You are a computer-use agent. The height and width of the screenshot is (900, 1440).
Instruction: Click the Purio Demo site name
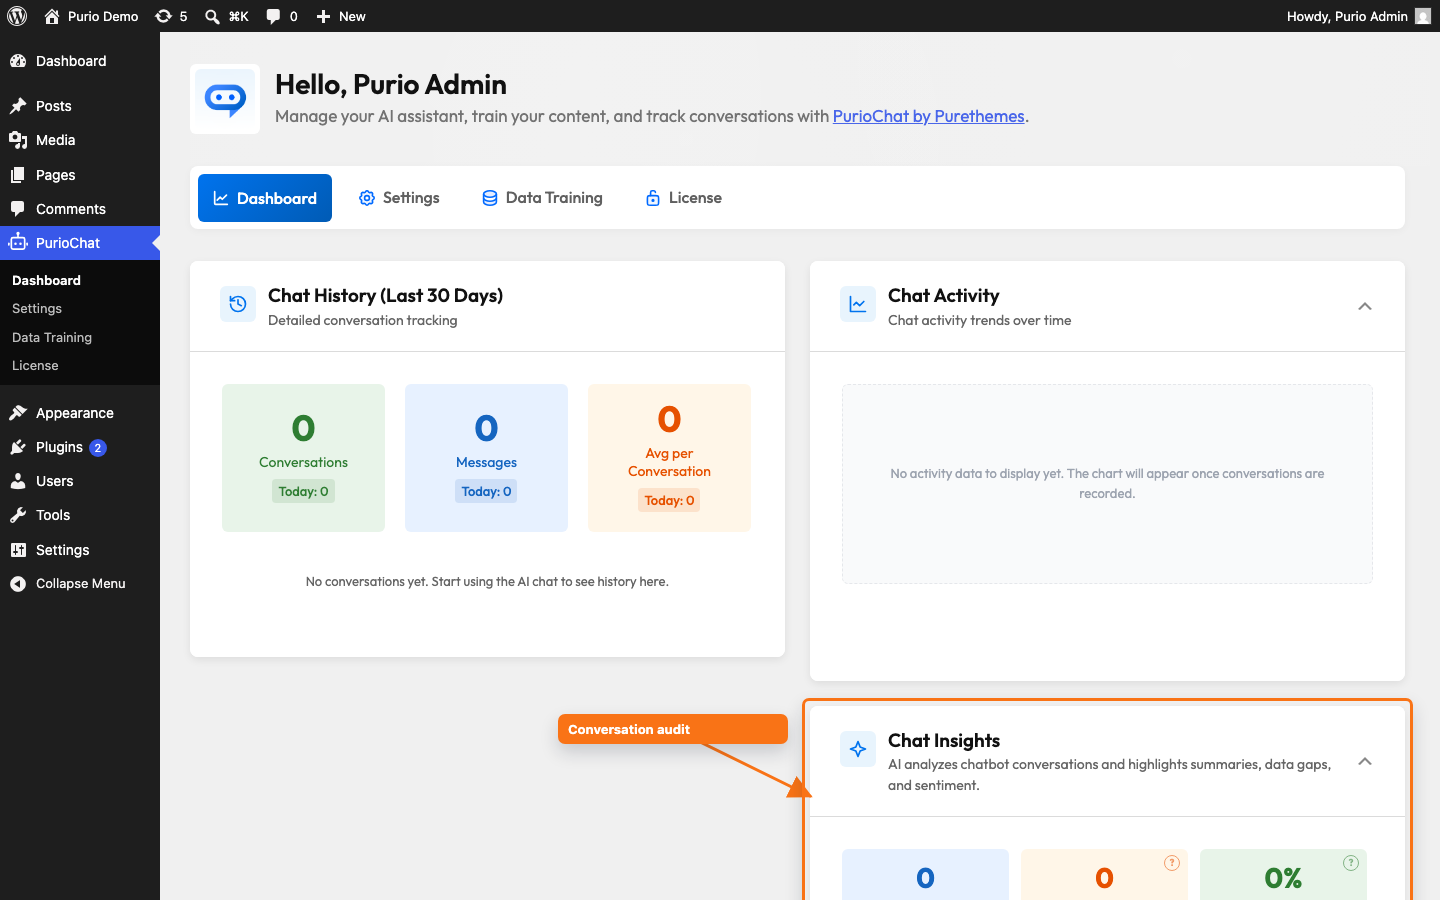103,16
